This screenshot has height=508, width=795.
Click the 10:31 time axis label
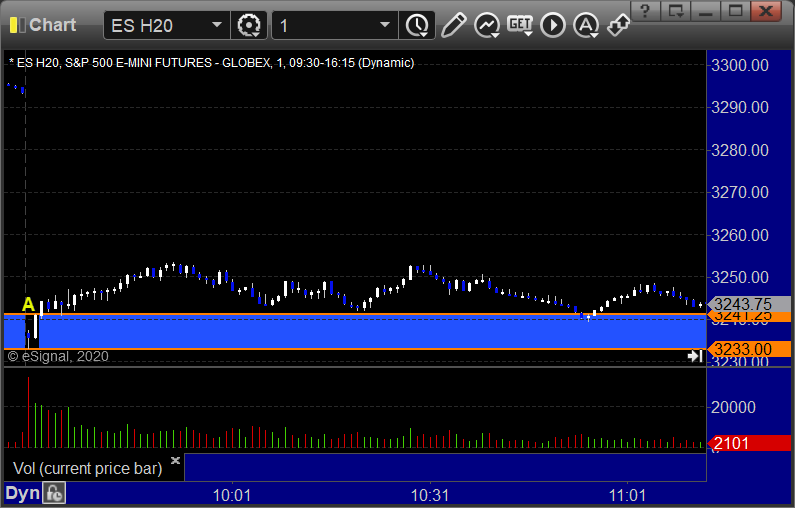(x=429, y=495)
